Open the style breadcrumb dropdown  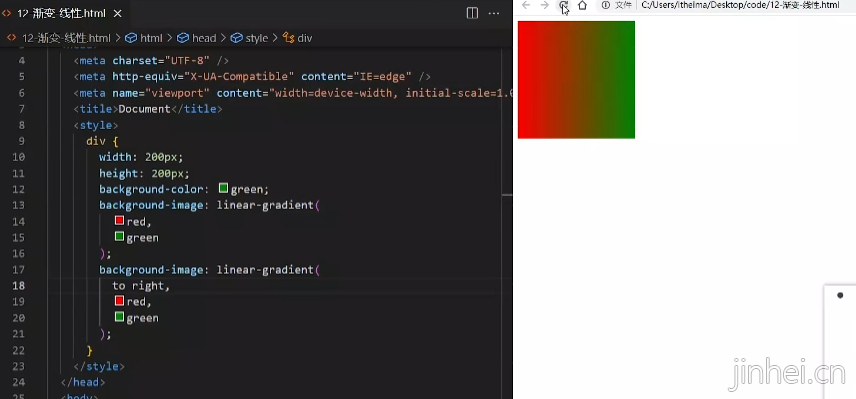[x=249, y=38]
